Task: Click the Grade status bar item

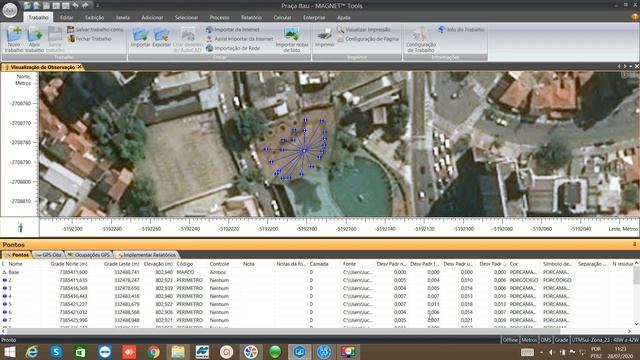Action: pyautogui.click(x=561, y=340)
